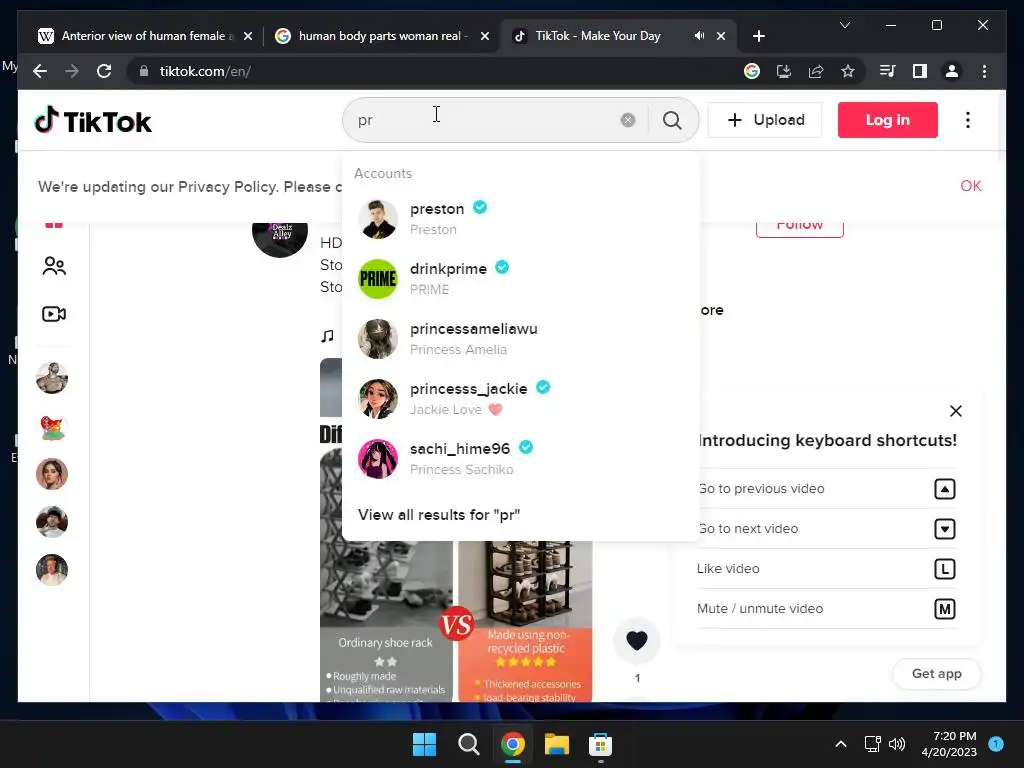Click the Get app button
This screenshot has width=1024, height=768.
pos(936,673)
